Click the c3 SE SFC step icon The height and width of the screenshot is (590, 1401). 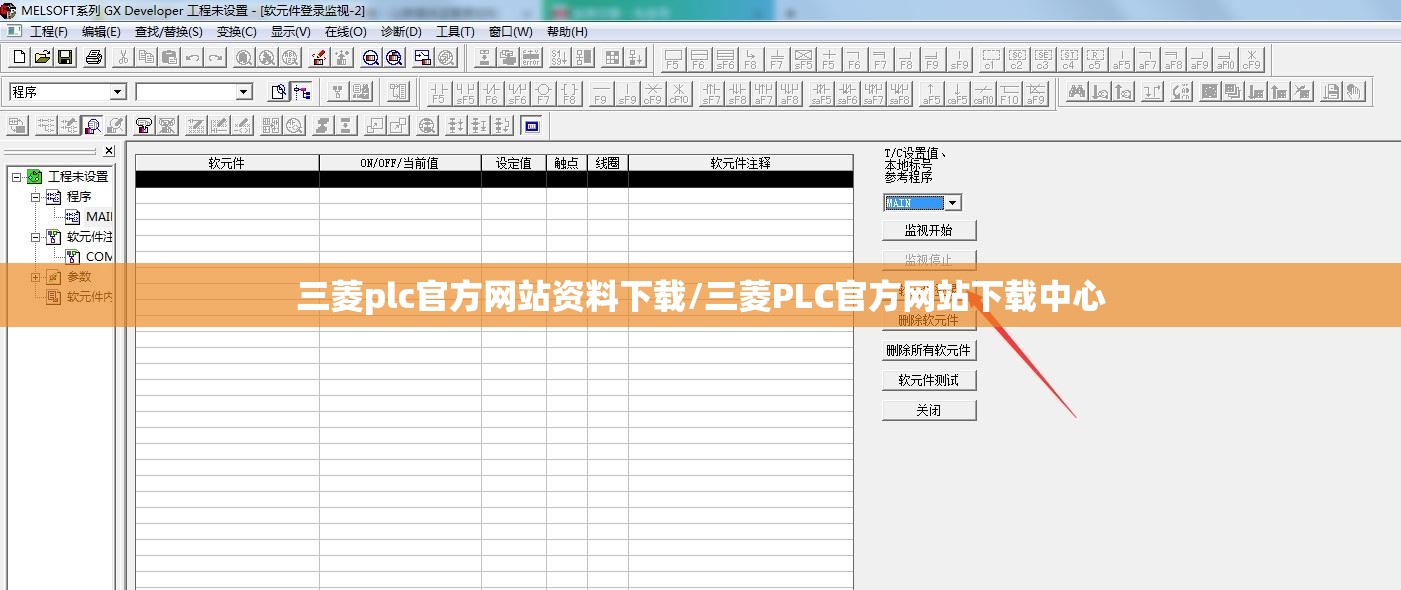click(x=1042, y=59)
